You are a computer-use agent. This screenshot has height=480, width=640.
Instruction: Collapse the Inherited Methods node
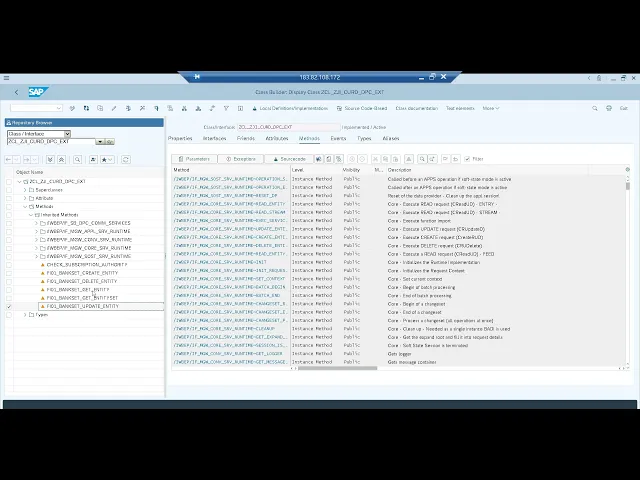point(31,215)
